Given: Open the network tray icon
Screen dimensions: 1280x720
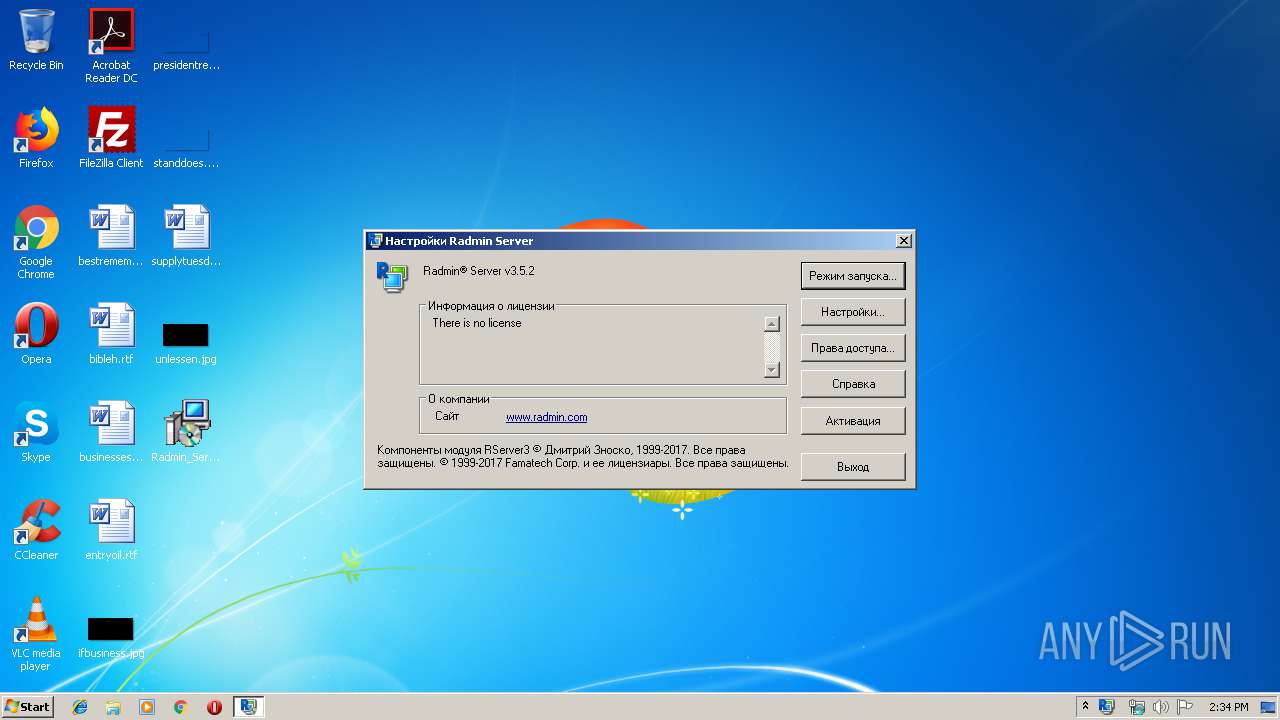Looking at the screenshot, I should click(1137, 707).
